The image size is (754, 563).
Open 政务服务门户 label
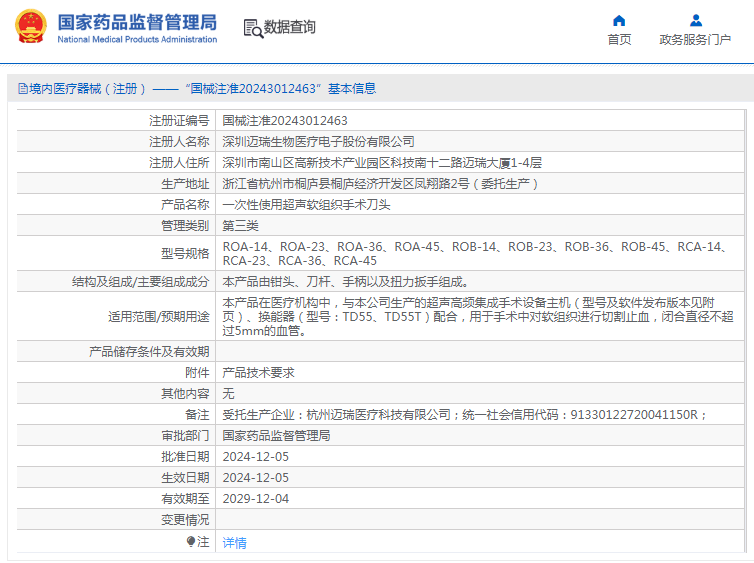[x=695, y=39]
